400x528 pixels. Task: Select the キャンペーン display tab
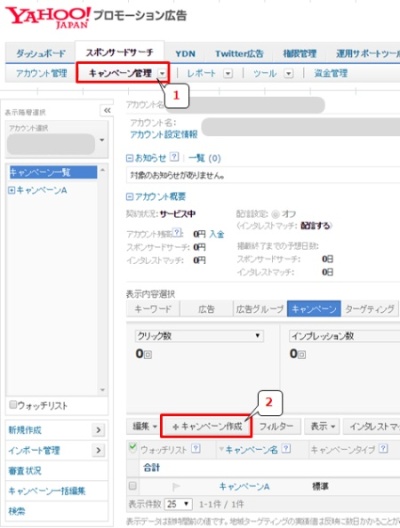(x=314, y=309)
